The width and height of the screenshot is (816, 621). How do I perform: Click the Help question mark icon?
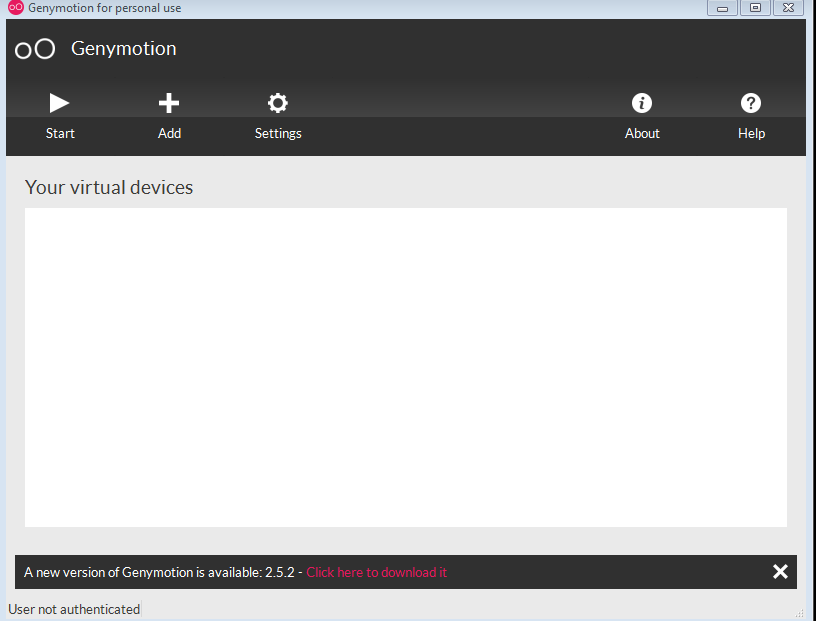751,102
